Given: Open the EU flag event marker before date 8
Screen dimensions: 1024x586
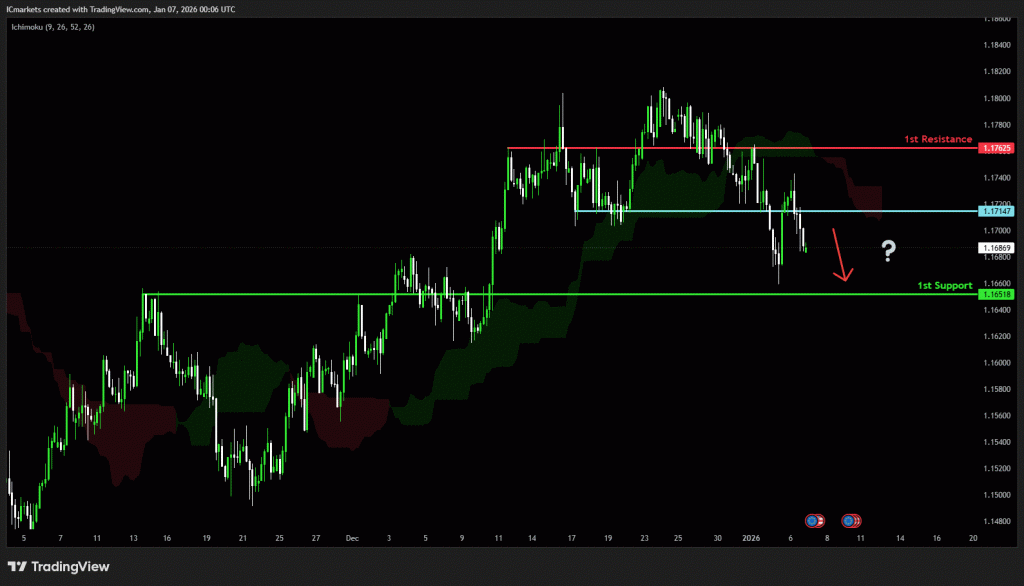Looking at the screenshot, I should [x=814, y=520].
